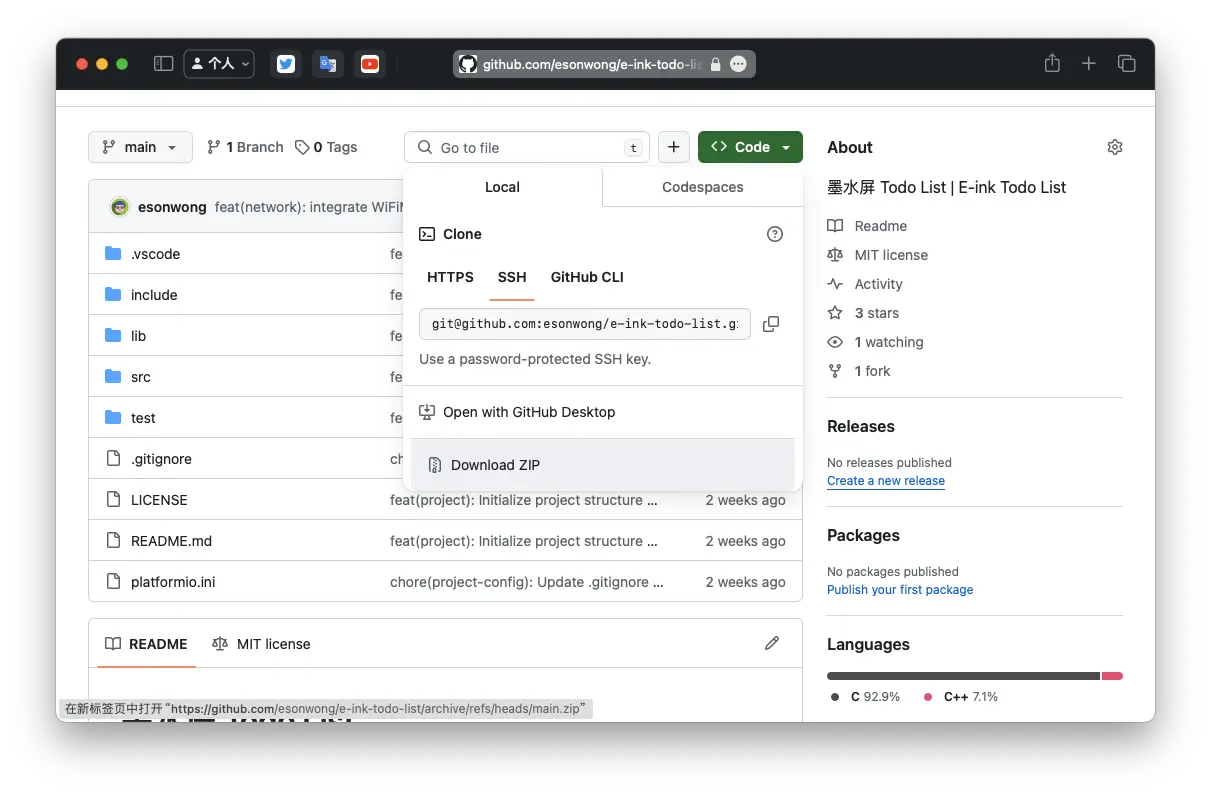The width and height of the screenshot is (1211, 796).
Task: Open the 个人 profile dropdown
Action: click(x=219, y=64)
